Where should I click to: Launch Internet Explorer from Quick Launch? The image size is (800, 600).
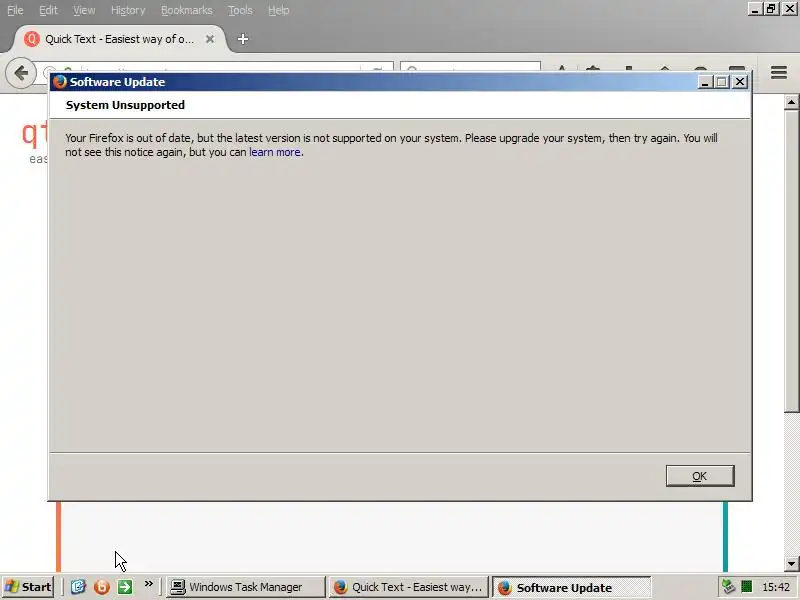coord(78,587)
